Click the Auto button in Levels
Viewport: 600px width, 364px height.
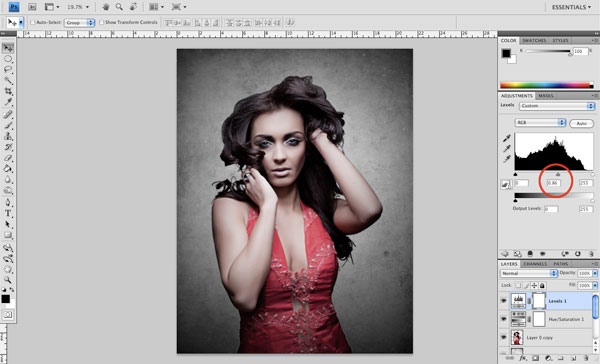[582, 123]
